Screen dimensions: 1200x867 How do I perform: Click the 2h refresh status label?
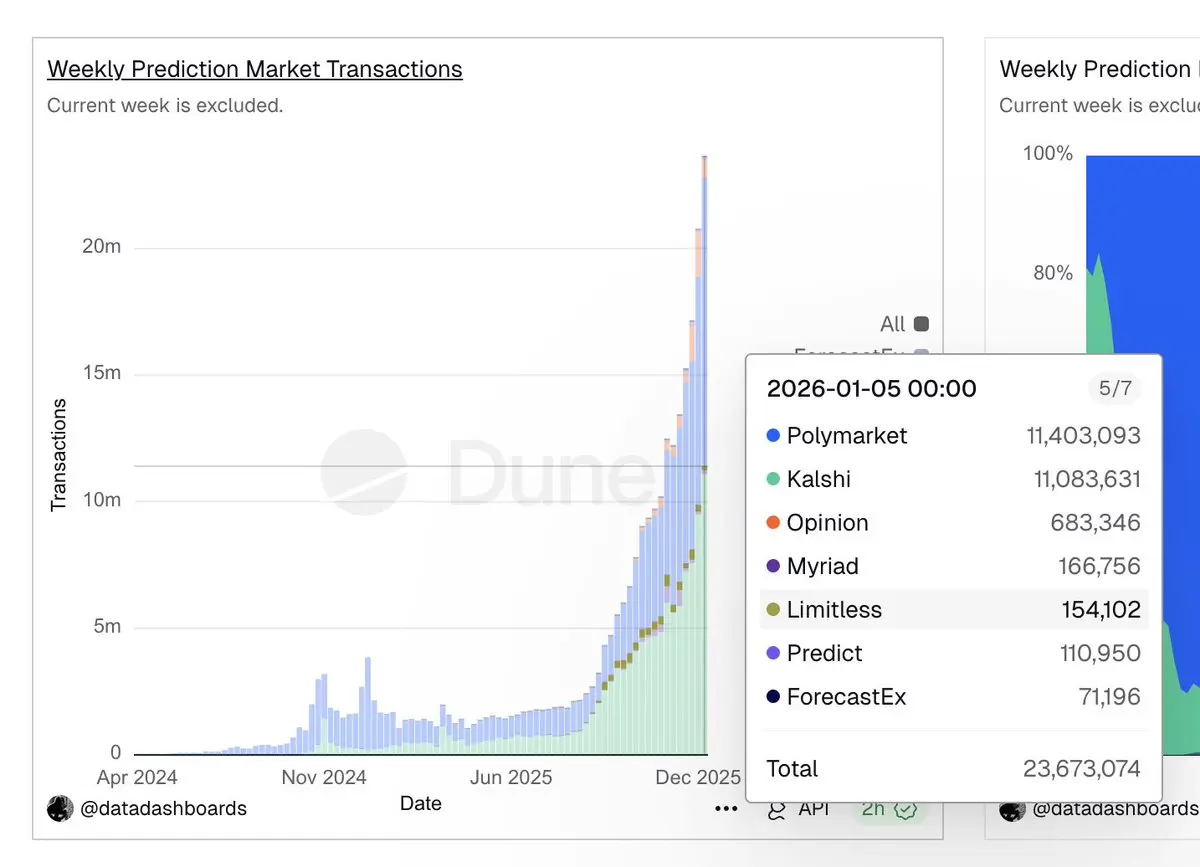873,809
